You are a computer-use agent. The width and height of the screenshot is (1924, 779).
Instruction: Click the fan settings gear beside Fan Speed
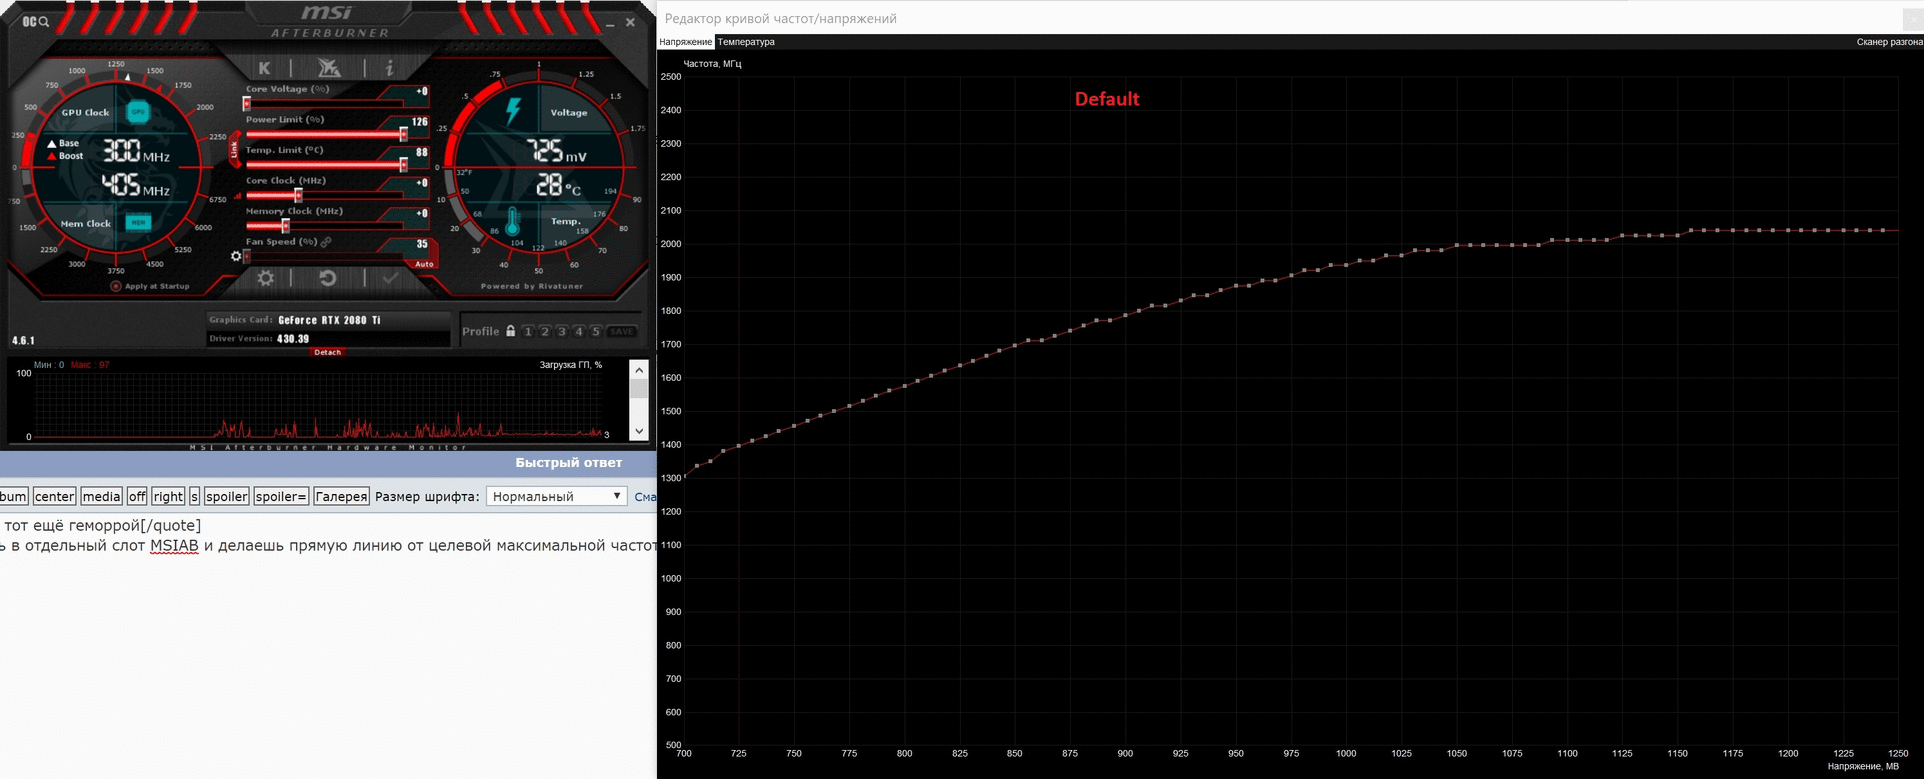[236, 256]
